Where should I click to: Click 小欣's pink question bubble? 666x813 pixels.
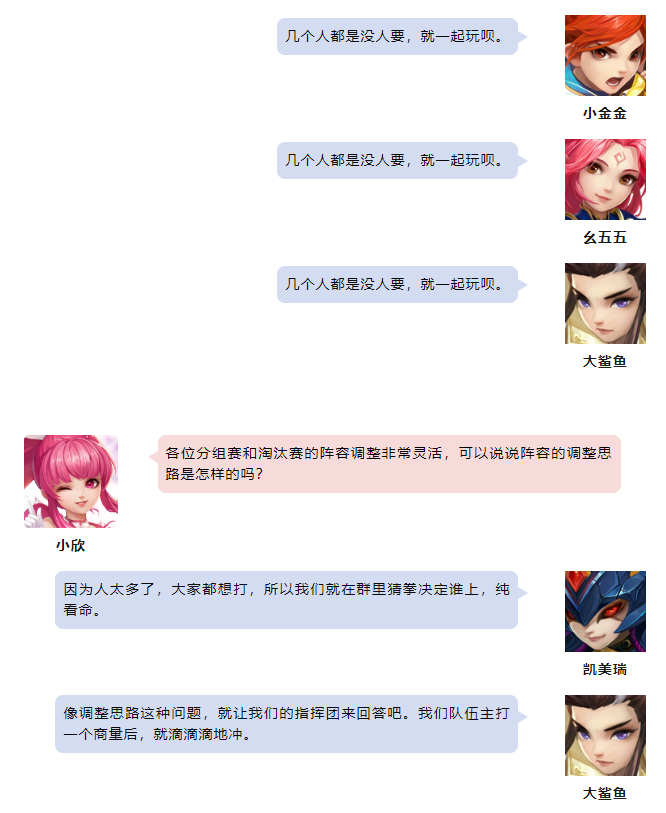coord(389,464)
